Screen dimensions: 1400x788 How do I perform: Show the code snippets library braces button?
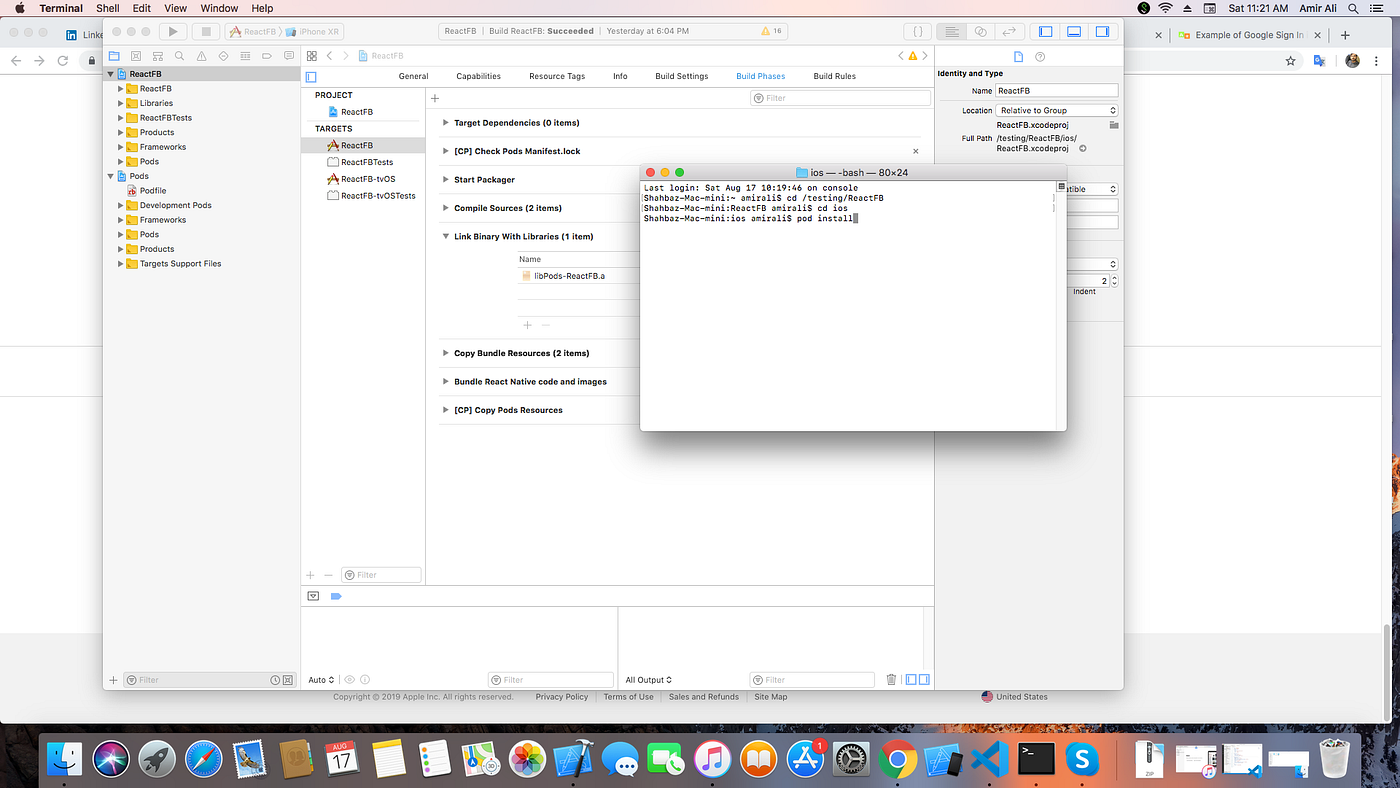point(918,32)
